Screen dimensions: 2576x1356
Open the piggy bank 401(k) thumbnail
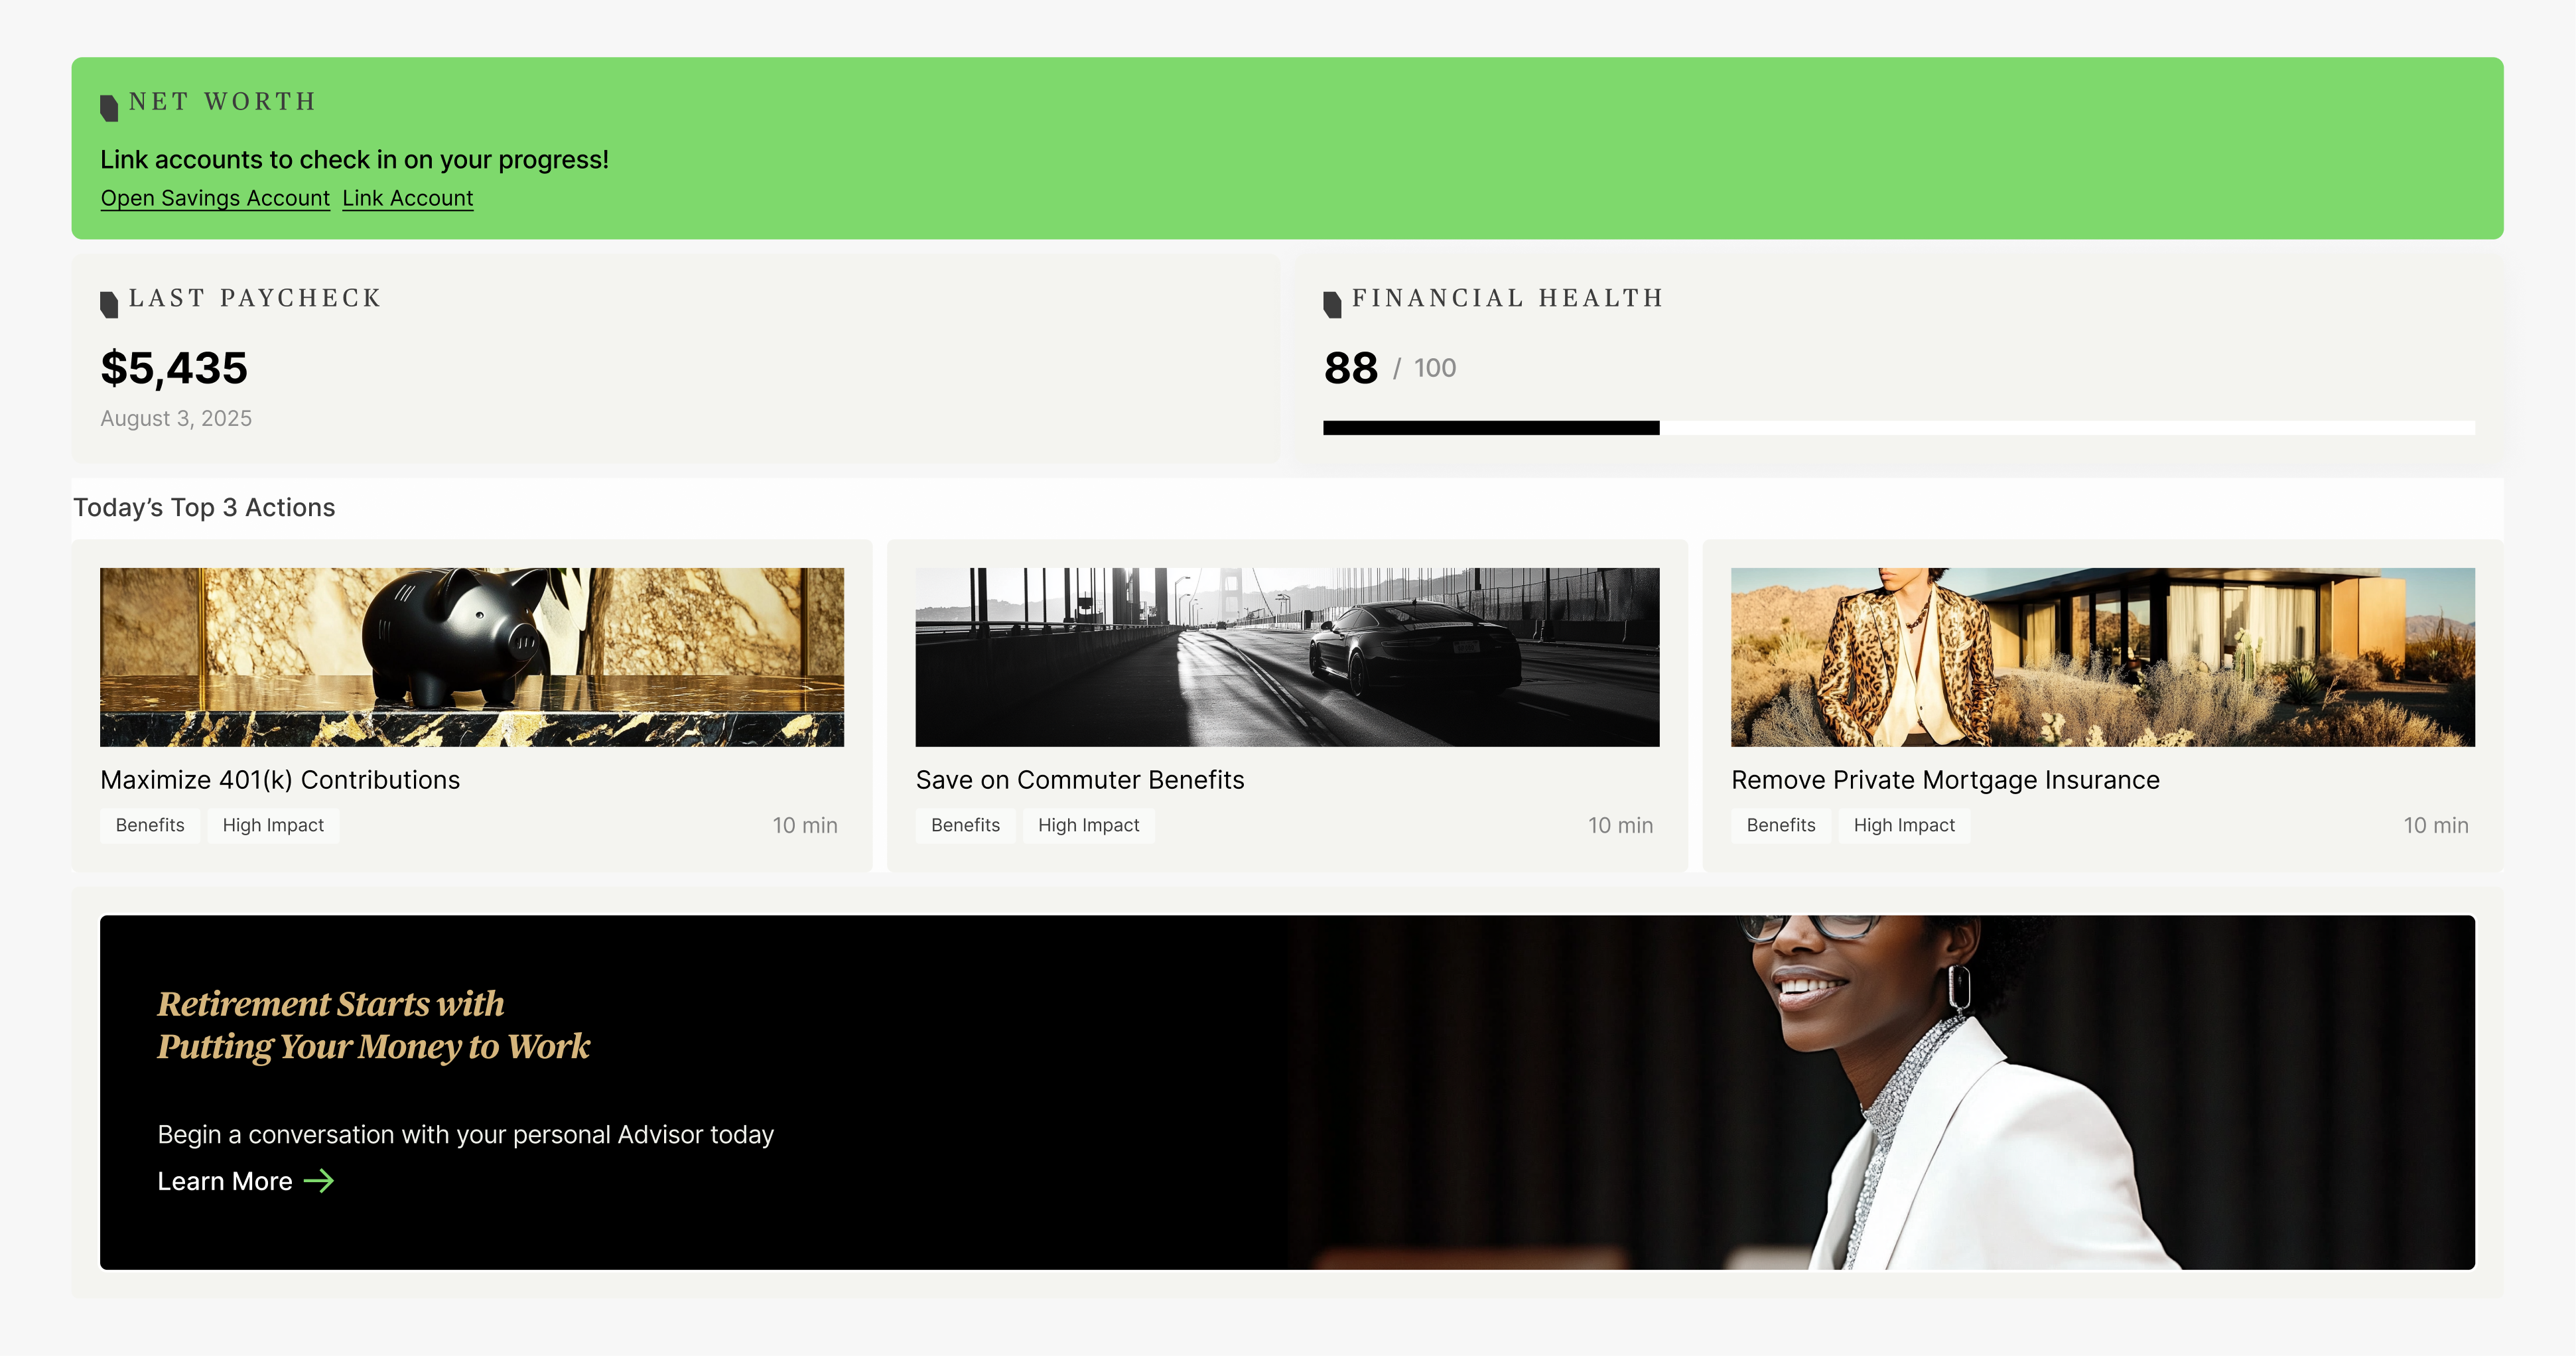click(472, 657)
